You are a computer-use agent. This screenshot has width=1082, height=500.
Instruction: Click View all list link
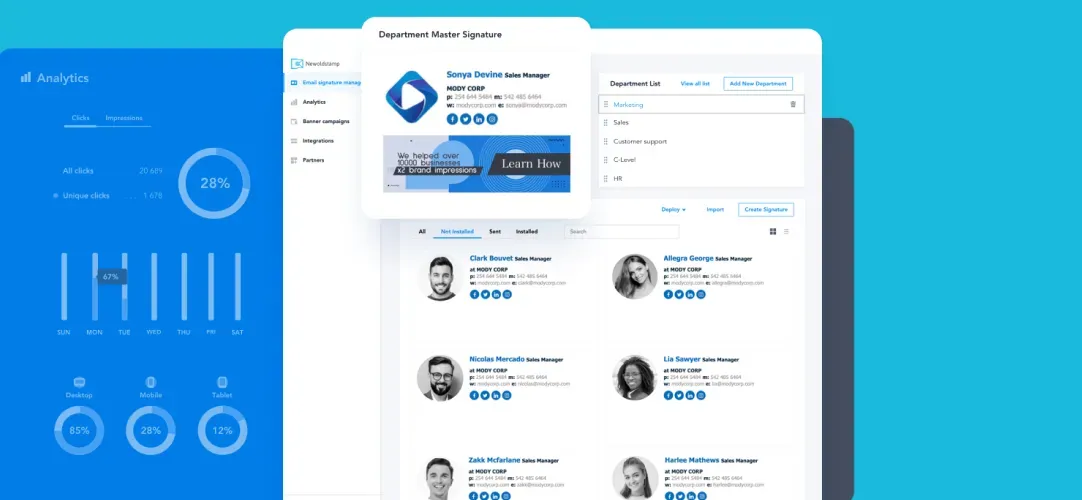695,83
